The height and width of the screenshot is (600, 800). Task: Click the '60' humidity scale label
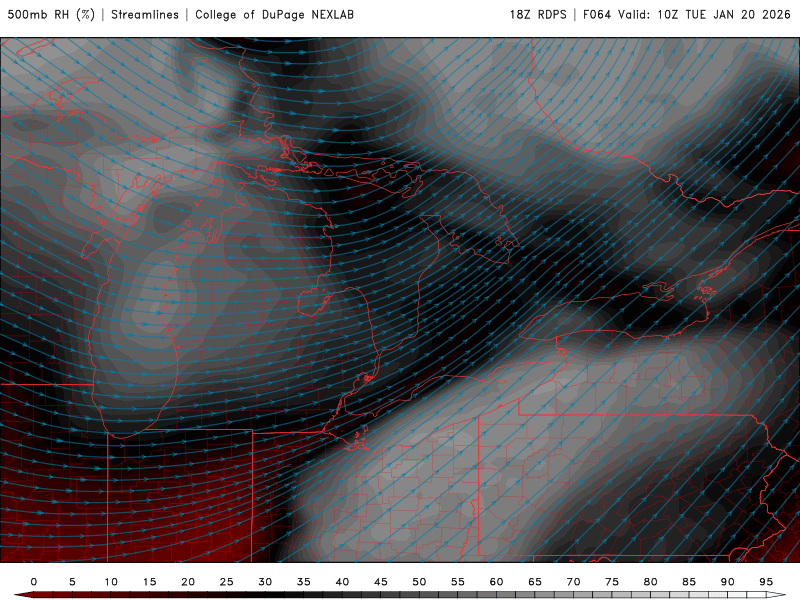pyautogui.click(x=496, y=582)
